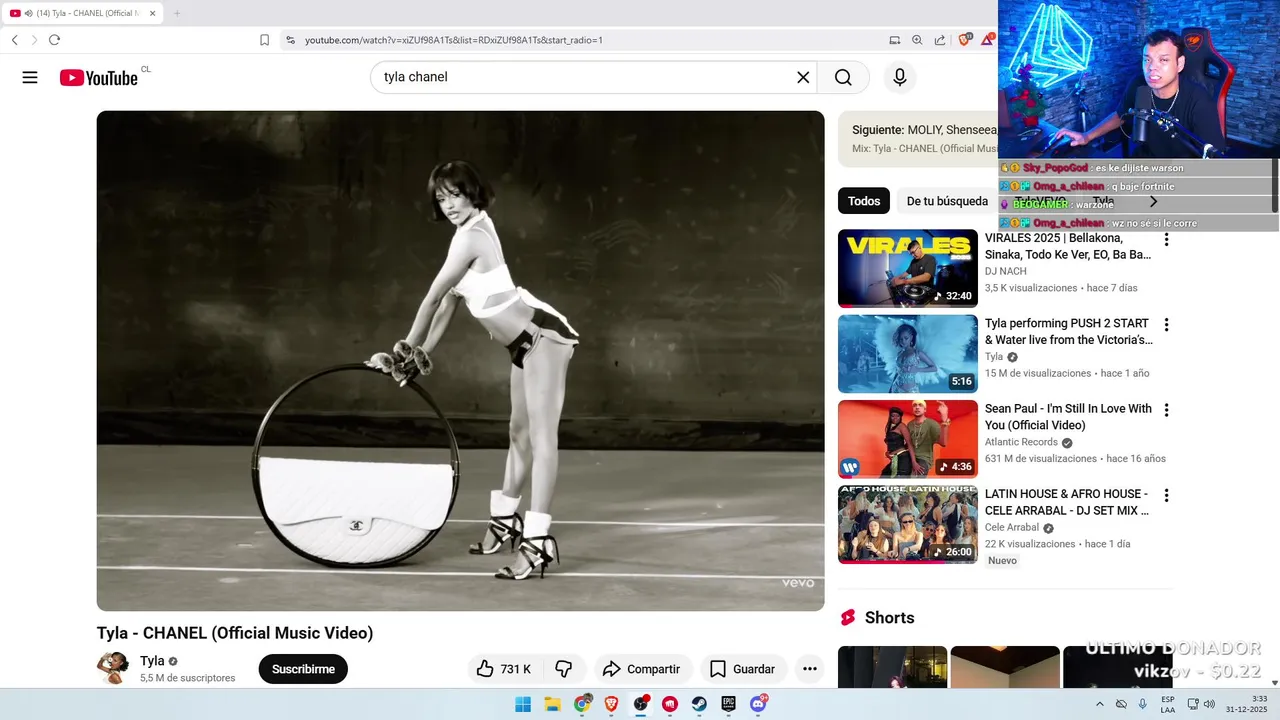The height and width of the screenshot is (720, 1280).
Task: Show hidden system tray icons
Action: (x=1100, y=704)
